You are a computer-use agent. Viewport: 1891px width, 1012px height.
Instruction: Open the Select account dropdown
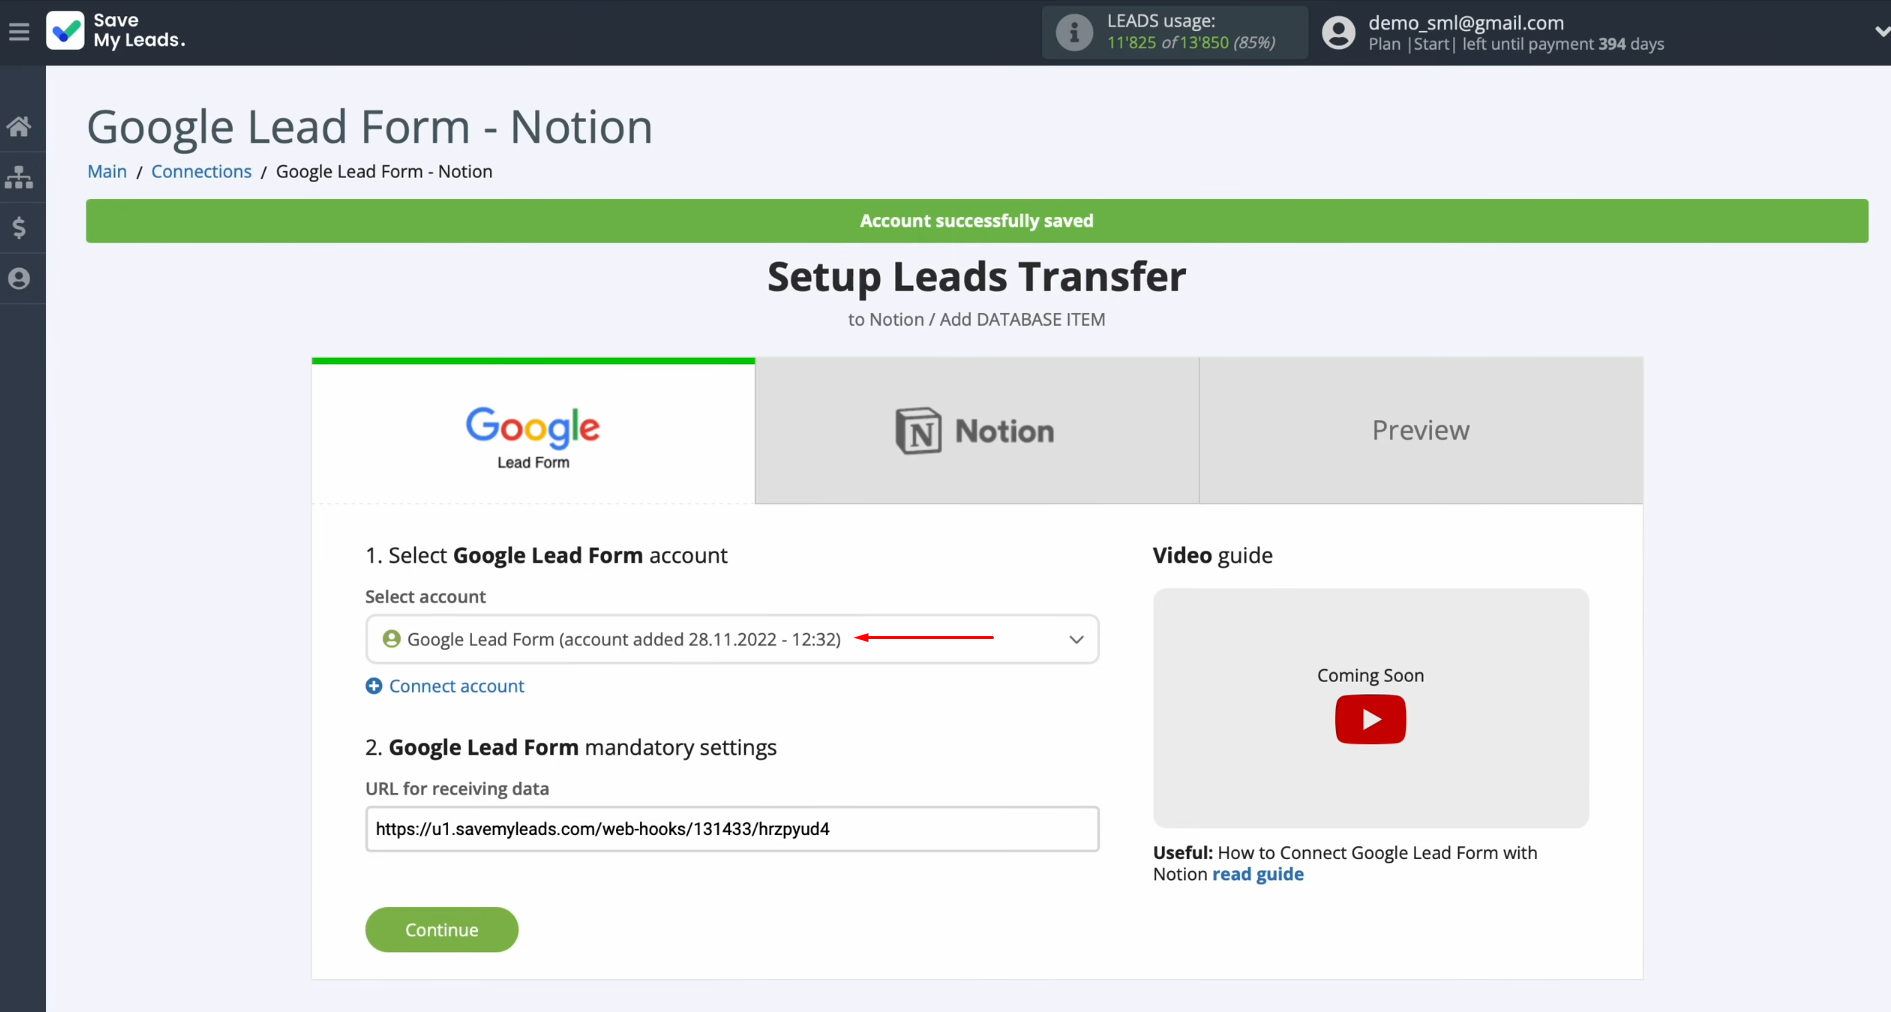[732, 639]
